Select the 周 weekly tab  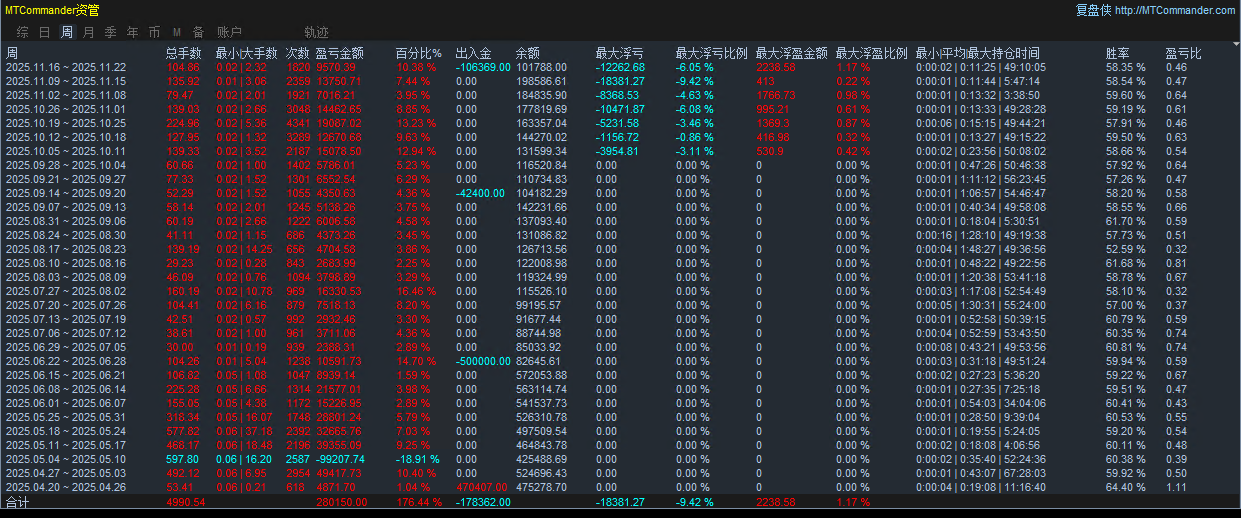(x=67, y=32)
